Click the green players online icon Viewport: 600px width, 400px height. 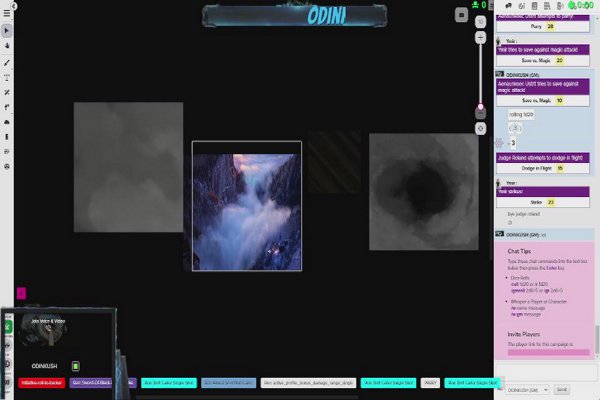tap(475, 5)
